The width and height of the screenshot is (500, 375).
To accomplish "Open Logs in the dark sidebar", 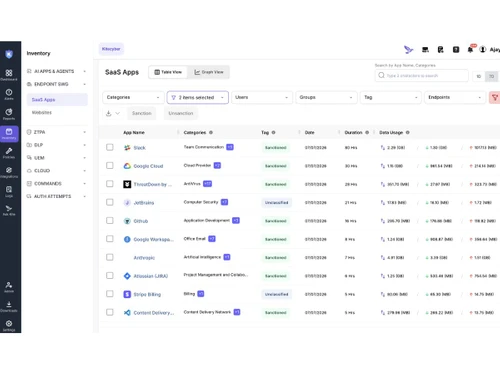I will (x=9, y=192).
